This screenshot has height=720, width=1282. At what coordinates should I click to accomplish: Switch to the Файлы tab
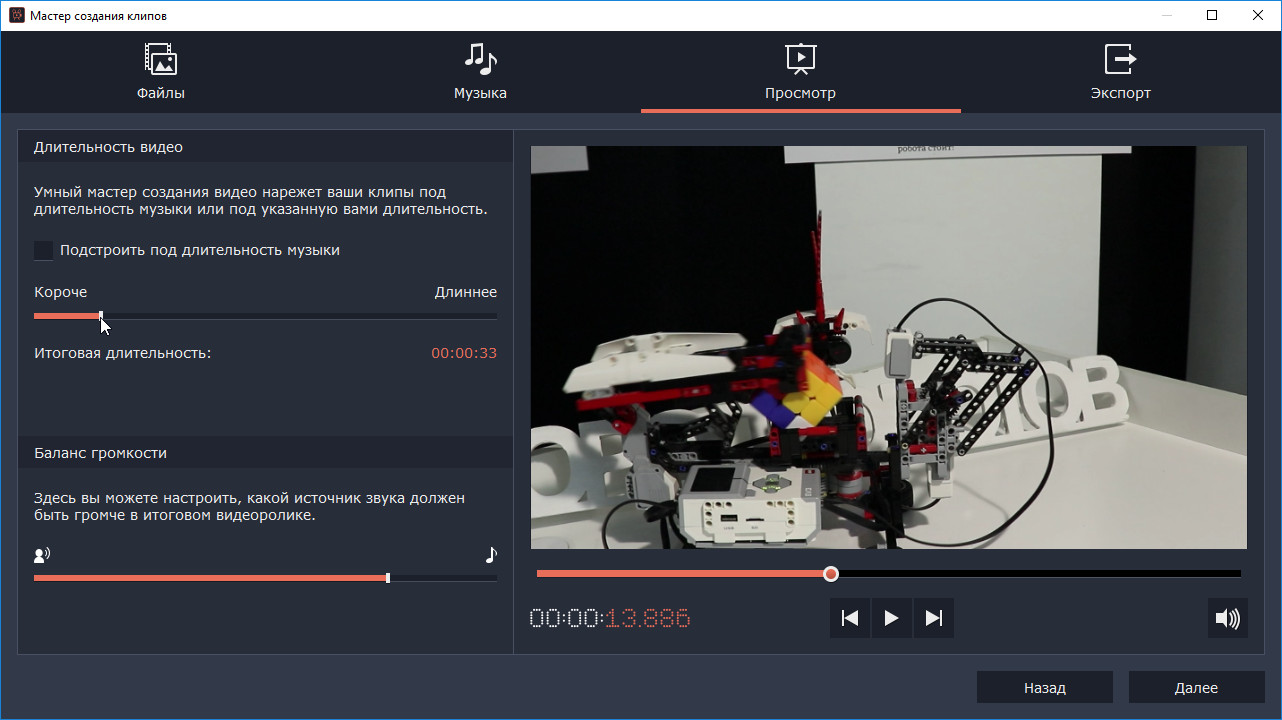tap(161, 93)
